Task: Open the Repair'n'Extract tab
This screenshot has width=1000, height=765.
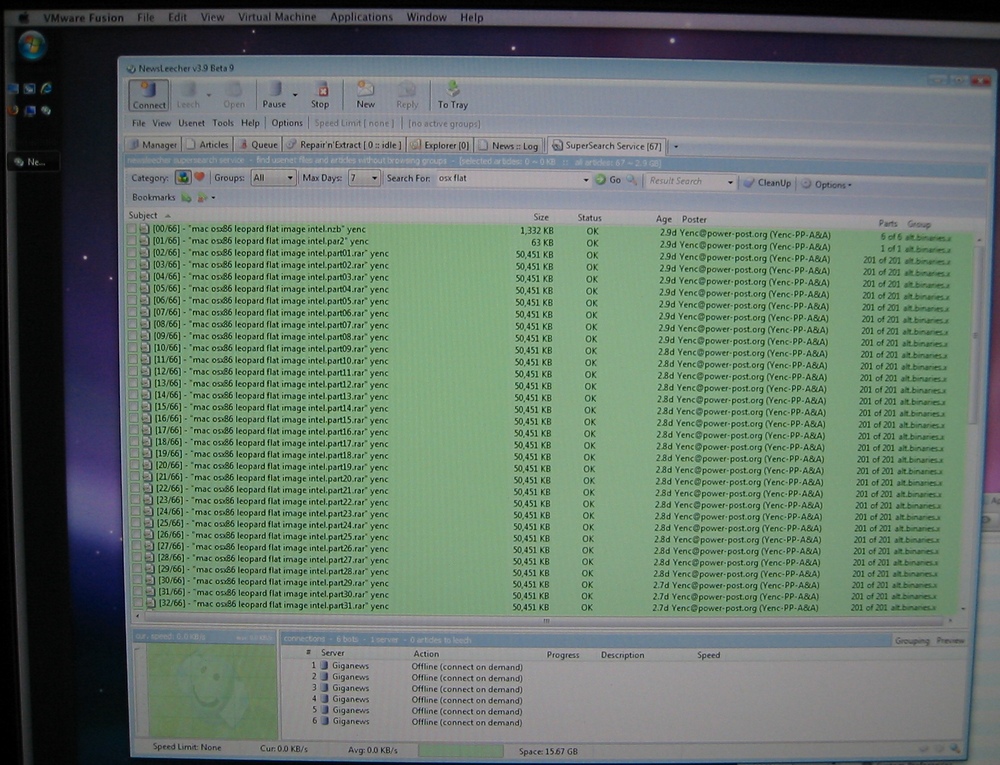Action: [x=344, y=145]
